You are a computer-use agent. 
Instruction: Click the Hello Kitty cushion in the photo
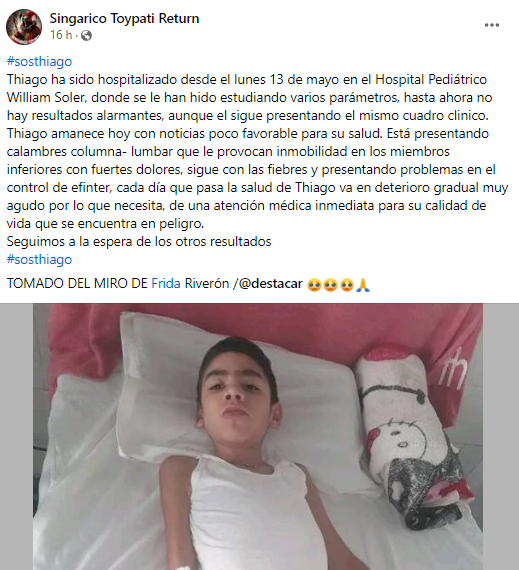click(413, 435)
